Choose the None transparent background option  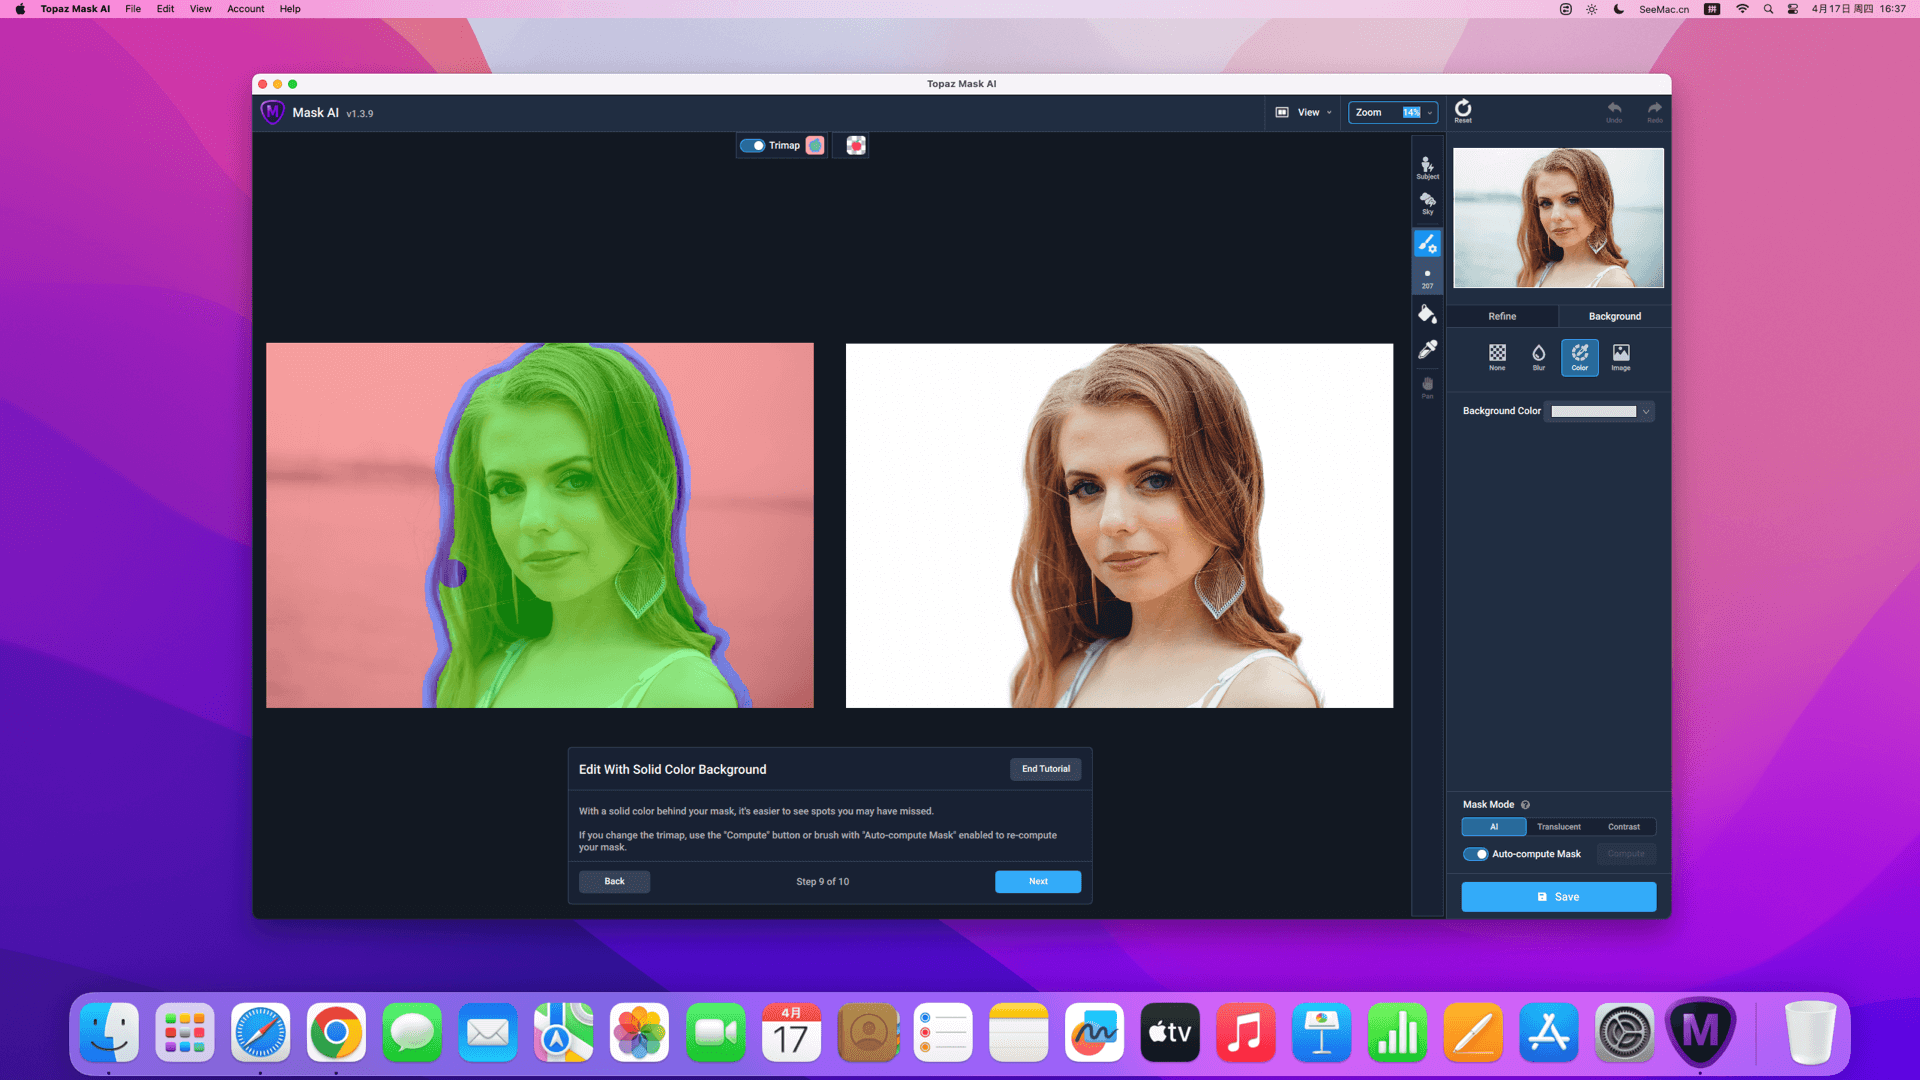pyautogui.click(x=1497, y=356)
